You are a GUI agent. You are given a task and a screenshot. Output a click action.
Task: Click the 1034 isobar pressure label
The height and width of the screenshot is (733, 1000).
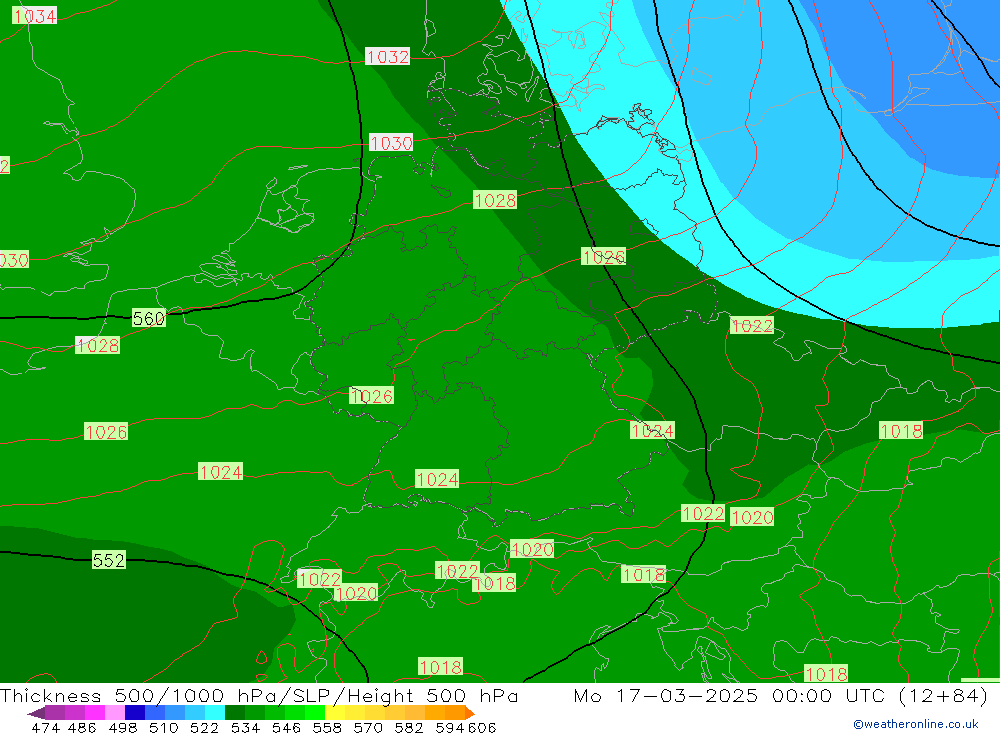point(34,15)
